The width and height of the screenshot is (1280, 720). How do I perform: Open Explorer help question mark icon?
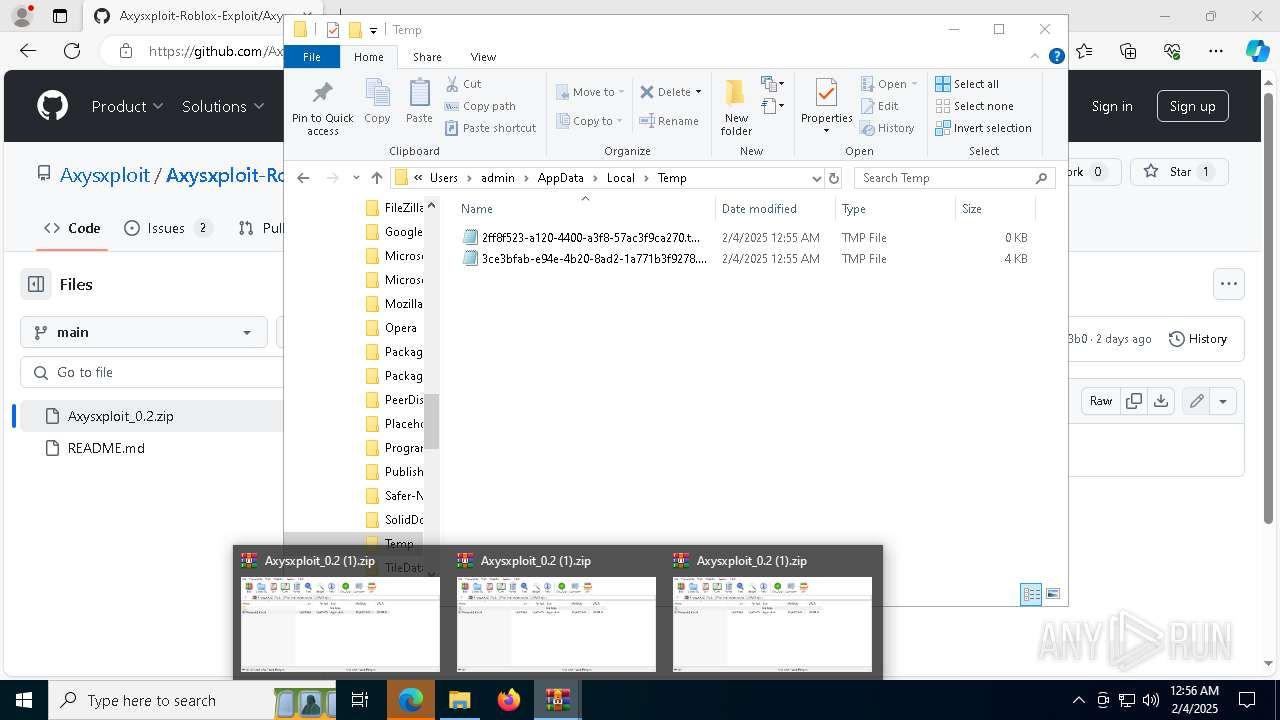1056,57
